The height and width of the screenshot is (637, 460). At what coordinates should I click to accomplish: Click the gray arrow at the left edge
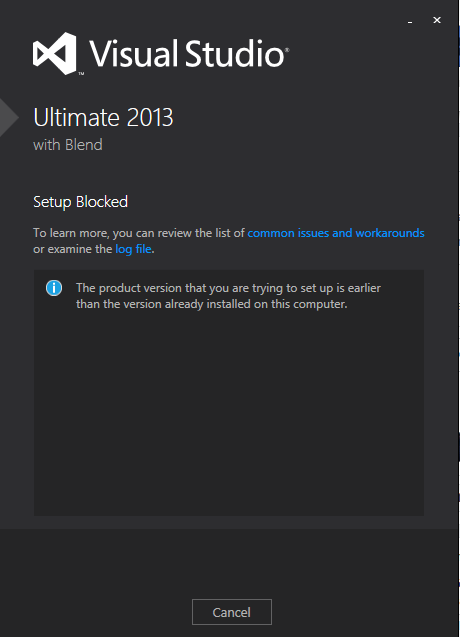click(9, 118)
